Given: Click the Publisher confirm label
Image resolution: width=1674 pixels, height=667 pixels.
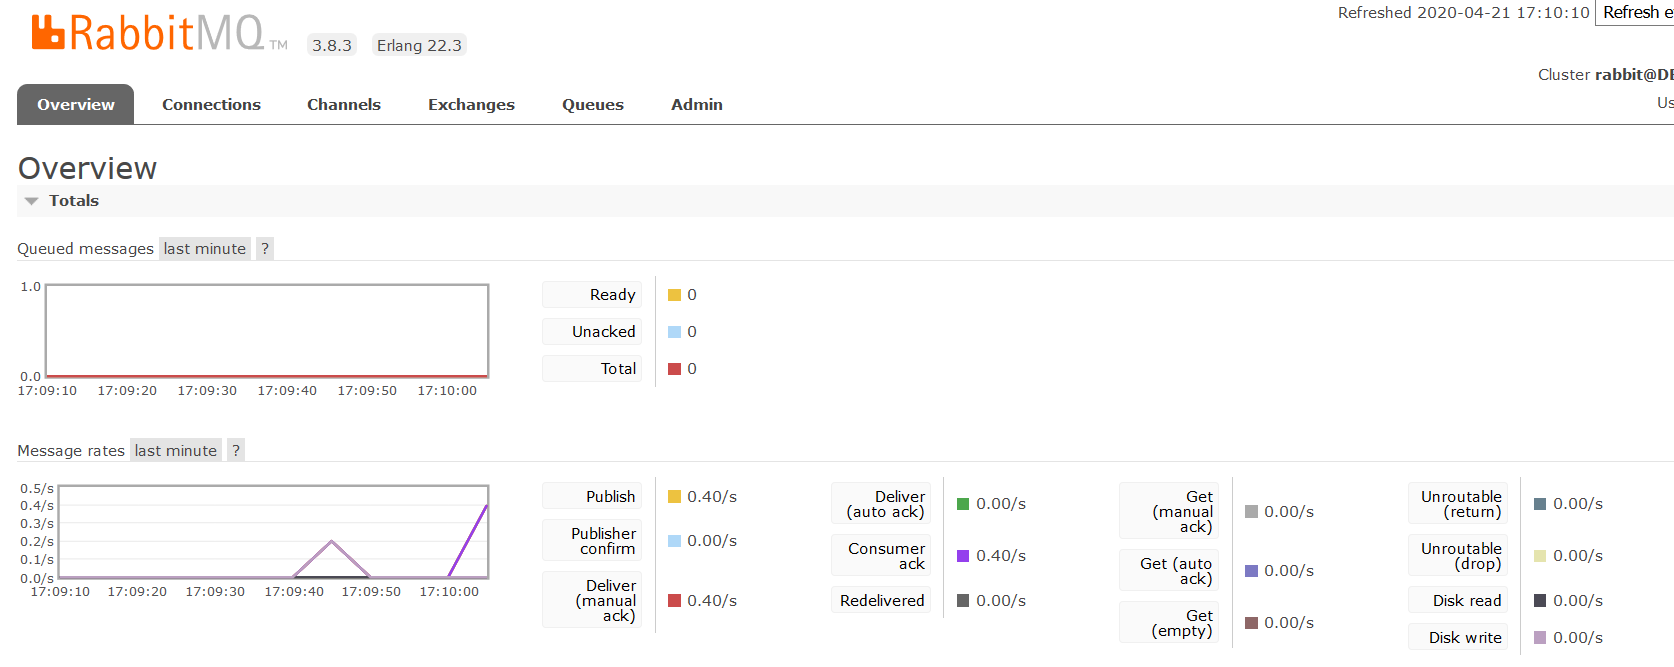Looking at the screenshot, I should (x=592, y=541).
